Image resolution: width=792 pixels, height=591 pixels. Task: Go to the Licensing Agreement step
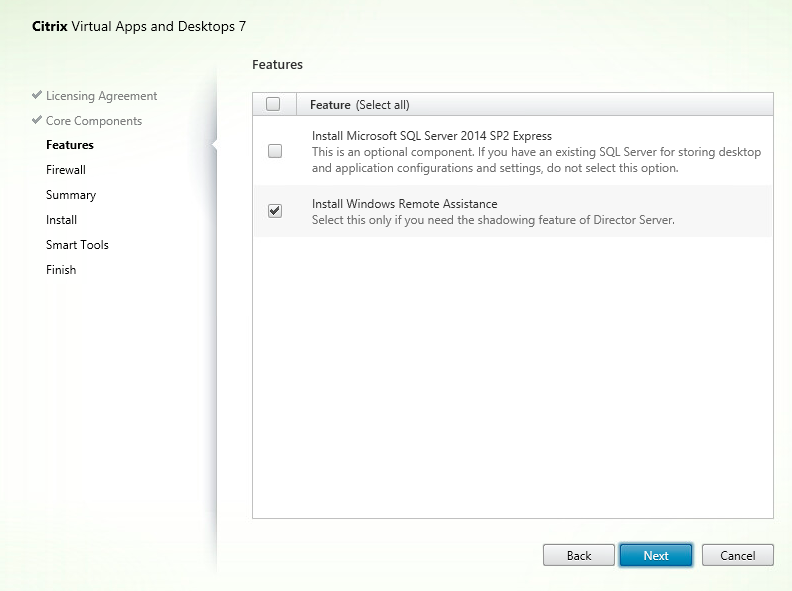[101, 96]
